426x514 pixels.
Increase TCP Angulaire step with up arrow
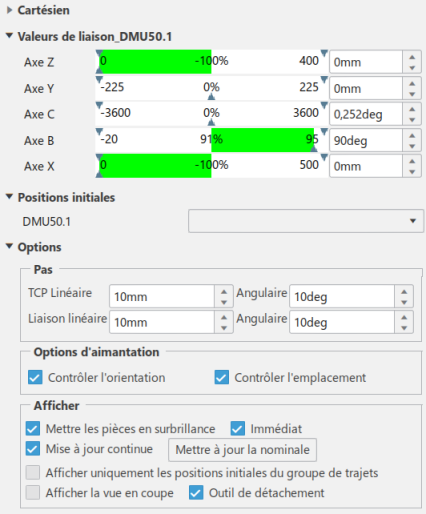point(404,292)
